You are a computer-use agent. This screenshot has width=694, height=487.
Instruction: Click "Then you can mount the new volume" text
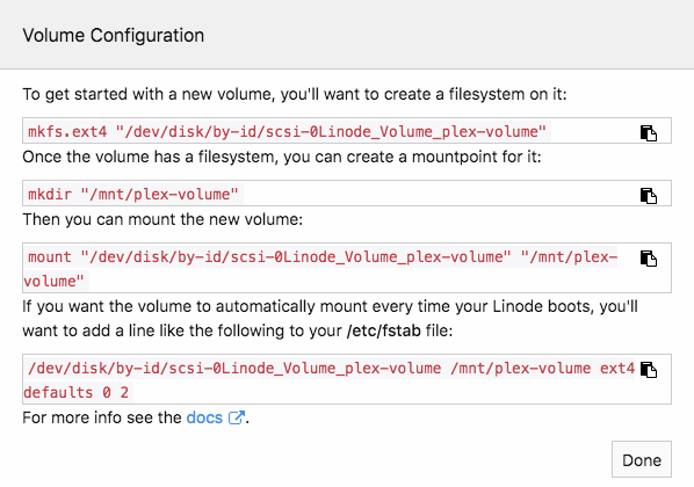(x=151, y=219)
